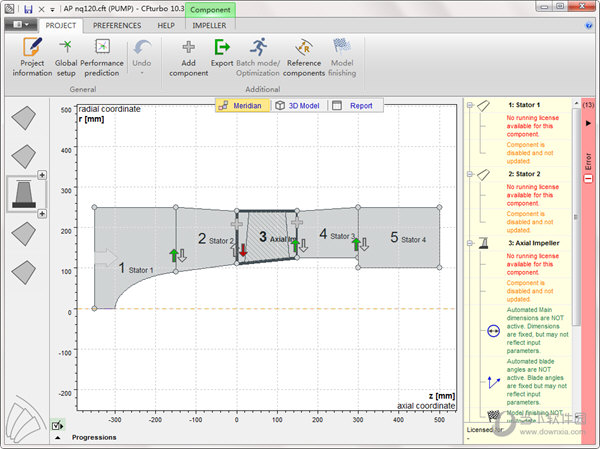
Task: Open the quick access toolbar customize arrow
Action: click(x=52, y=10)
